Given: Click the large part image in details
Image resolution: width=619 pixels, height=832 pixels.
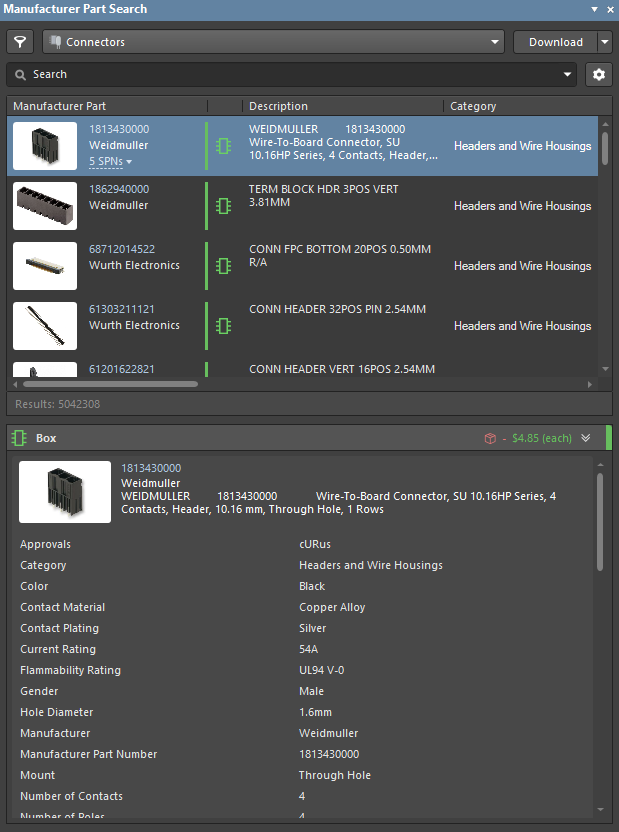Looking at the screenshot, I should pos(65,492).
